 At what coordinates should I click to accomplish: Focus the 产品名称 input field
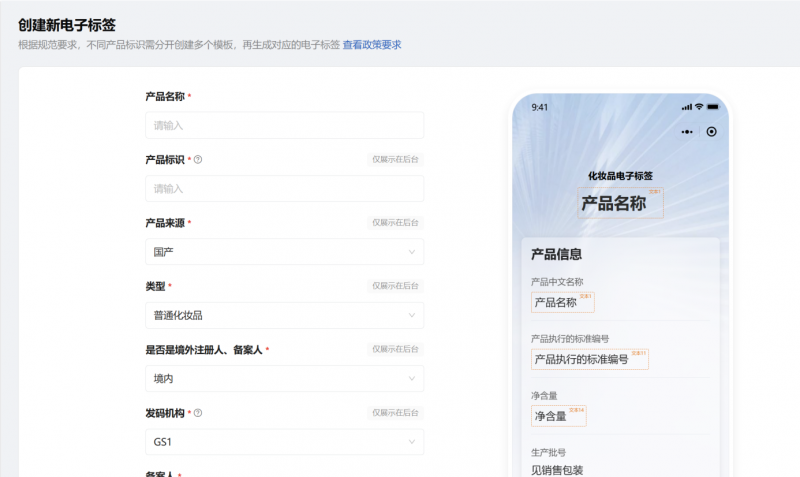coord(284,125)
